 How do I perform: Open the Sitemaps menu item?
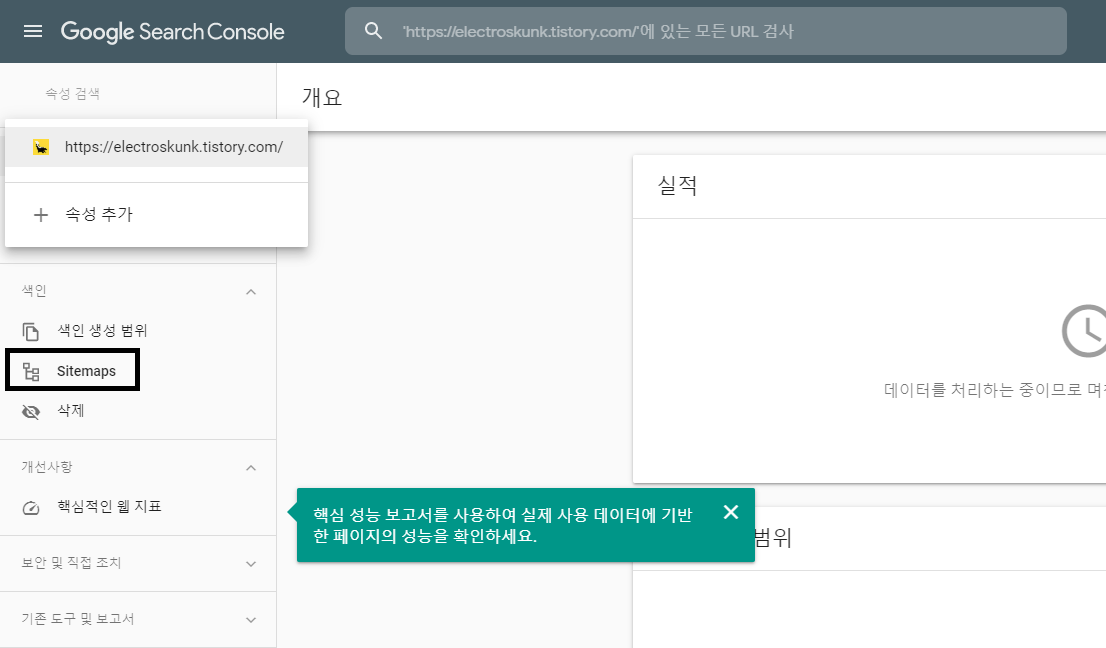click(x=73, y=370)
